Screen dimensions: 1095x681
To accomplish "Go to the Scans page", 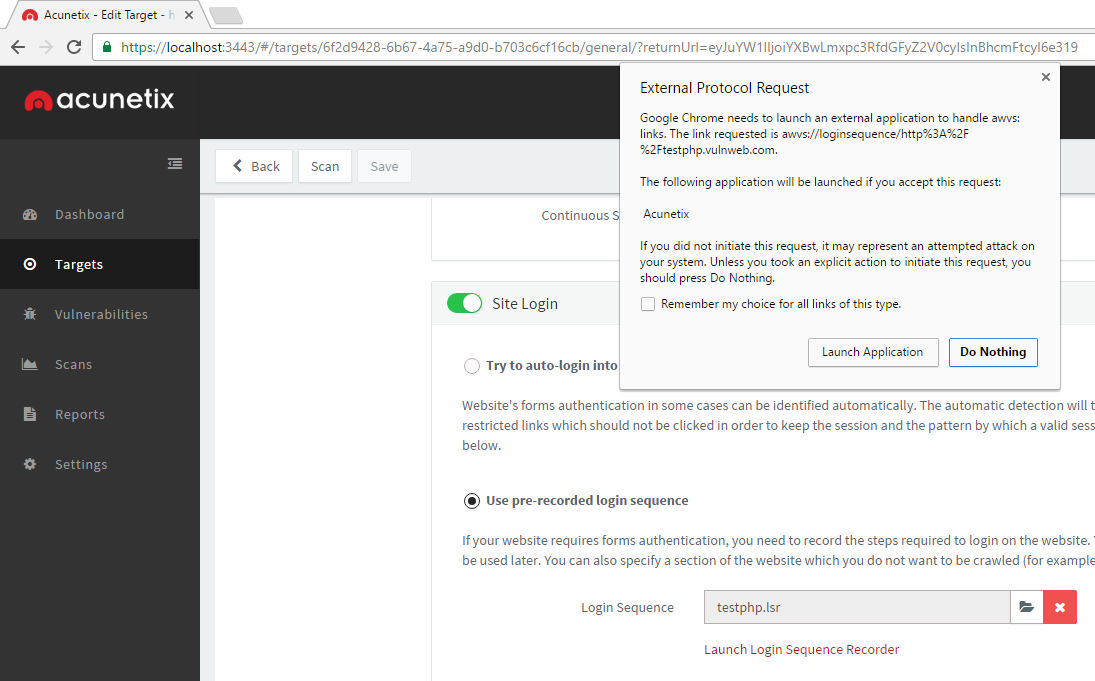I will coord(100,365).
